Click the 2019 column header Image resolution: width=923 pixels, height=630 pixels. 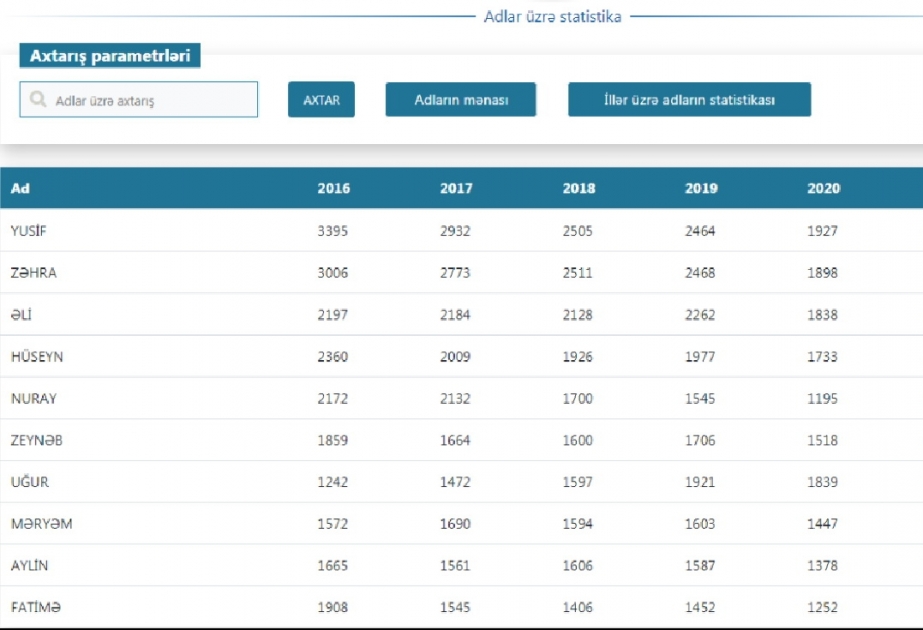coord(701,188)
